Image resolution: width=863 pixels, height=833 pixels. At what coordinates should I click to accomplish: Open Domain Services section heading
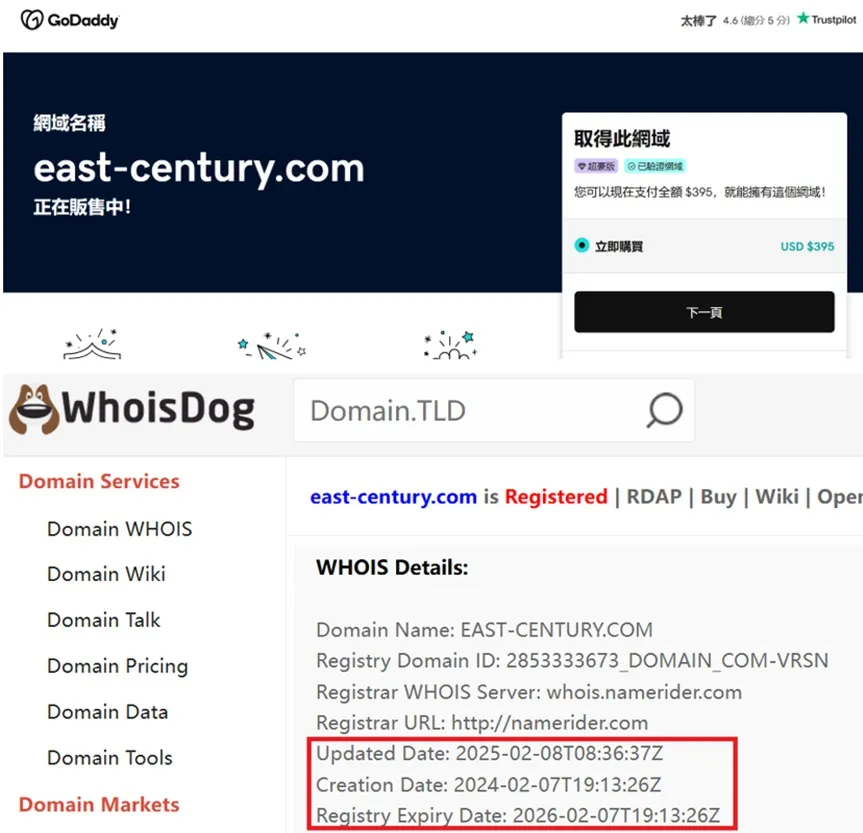click(x=99, y=481)
